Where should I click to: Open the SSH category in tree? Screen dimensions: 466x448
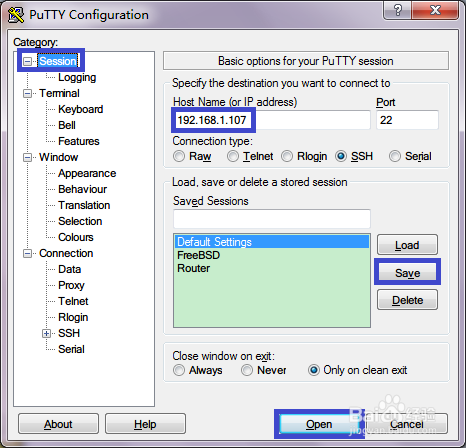tap(69, 333)
